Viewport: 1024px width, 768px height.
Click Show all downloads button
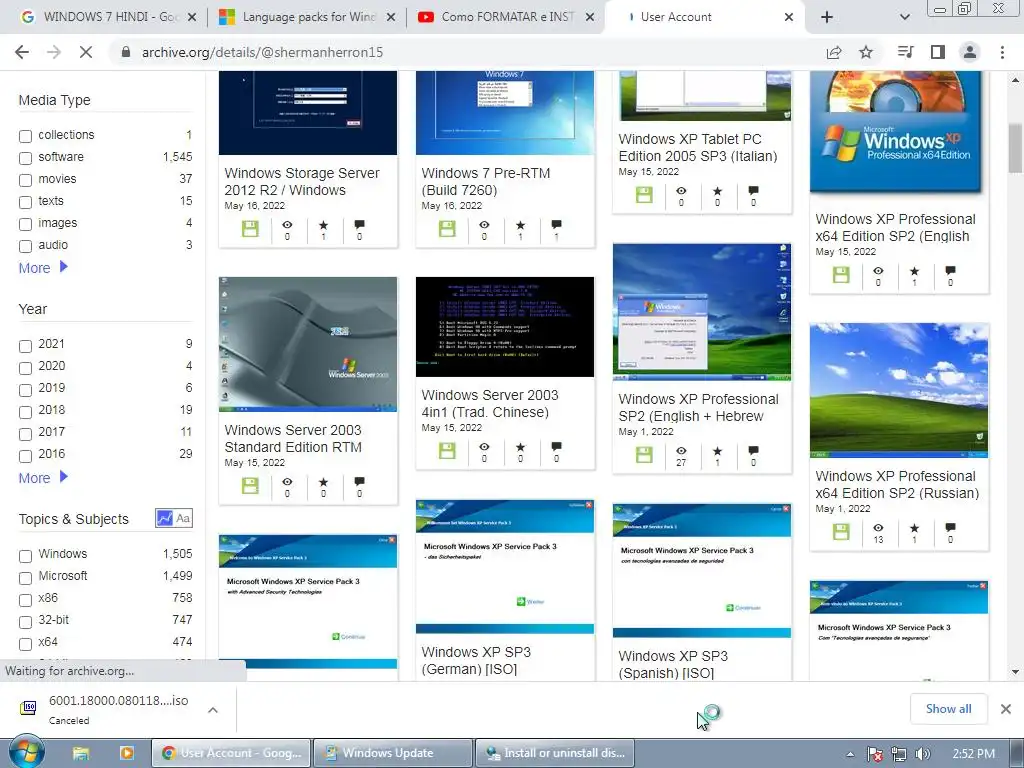[x=948, y=709]
